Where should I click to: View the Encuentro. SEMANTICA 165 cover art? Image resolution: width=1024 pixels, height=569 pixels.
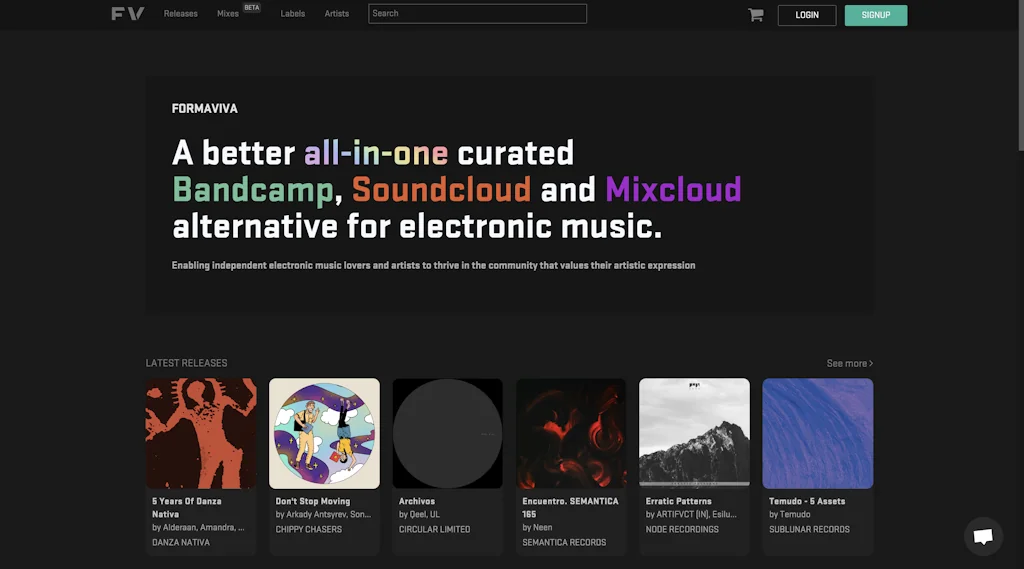571,433
